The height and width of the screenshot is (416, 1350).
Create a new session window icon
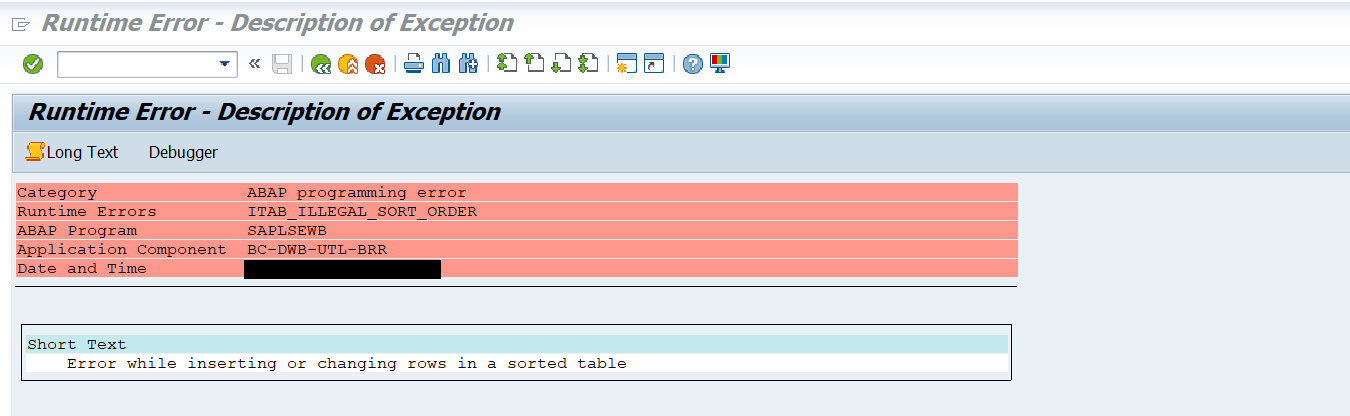click(x=627, y=64)
